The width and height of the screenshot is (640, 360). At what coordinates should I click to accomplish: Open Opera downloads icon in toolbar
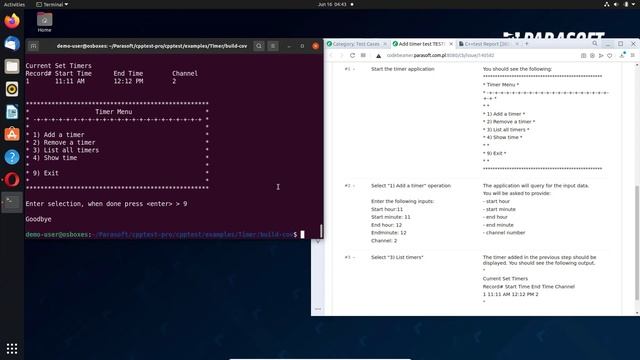pos(622,56)
